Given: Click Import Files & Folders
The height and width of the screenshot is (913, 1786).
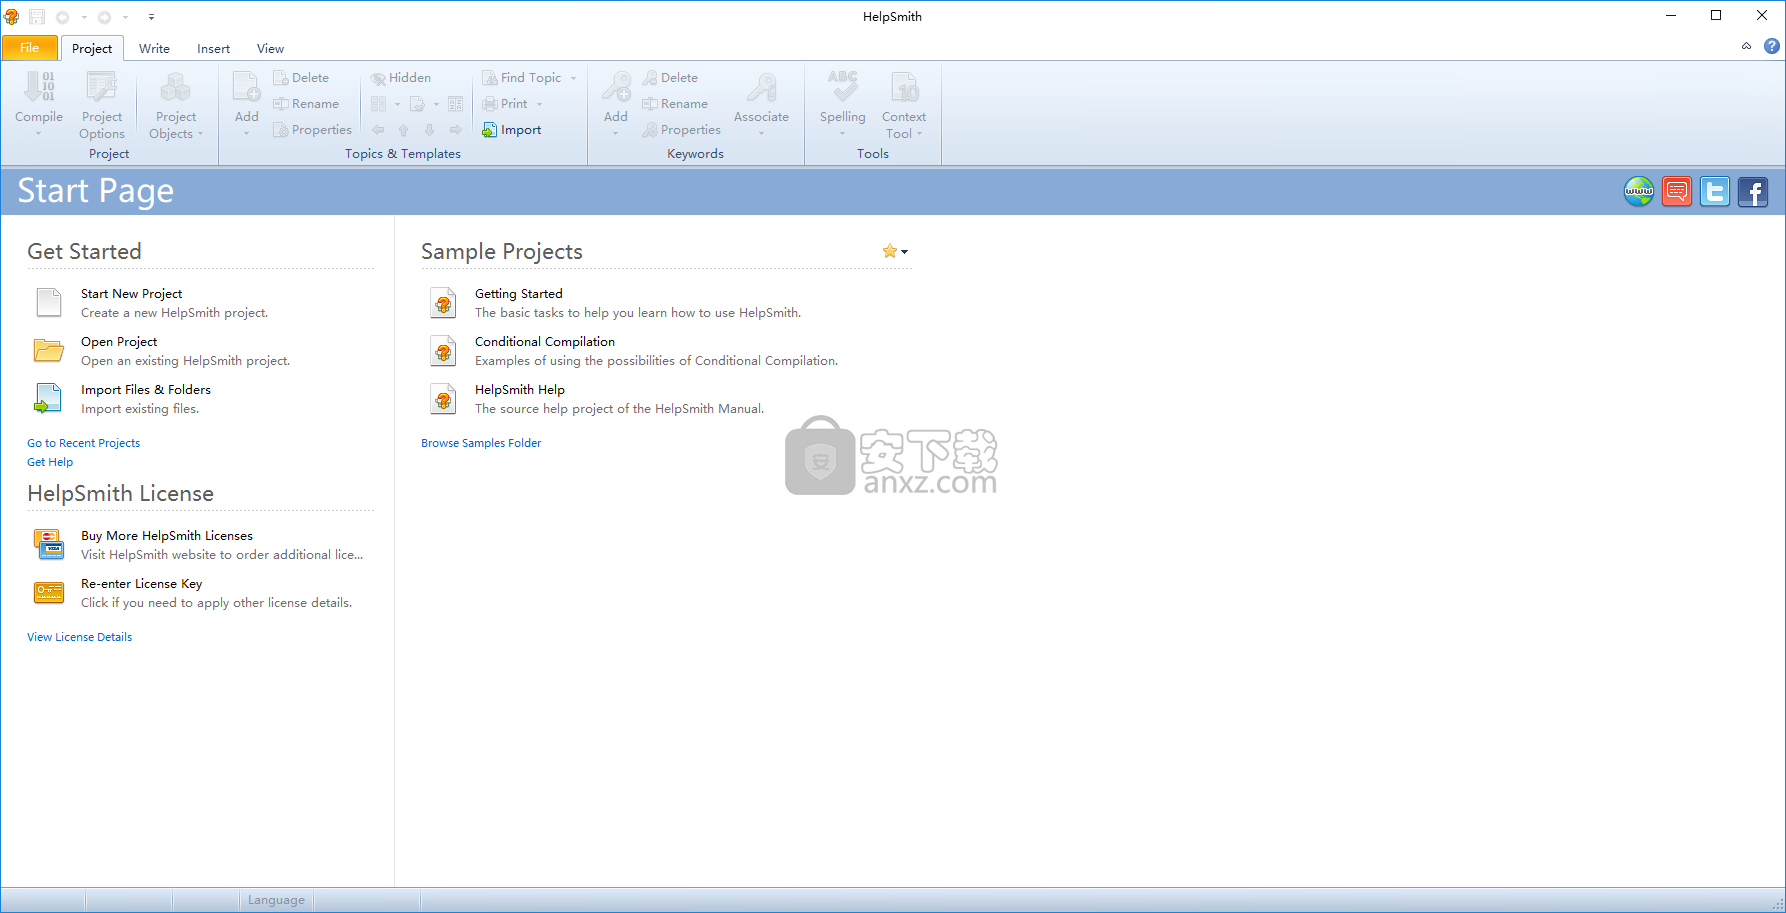Looking at the screenshot, I should [x=146, y=390].
